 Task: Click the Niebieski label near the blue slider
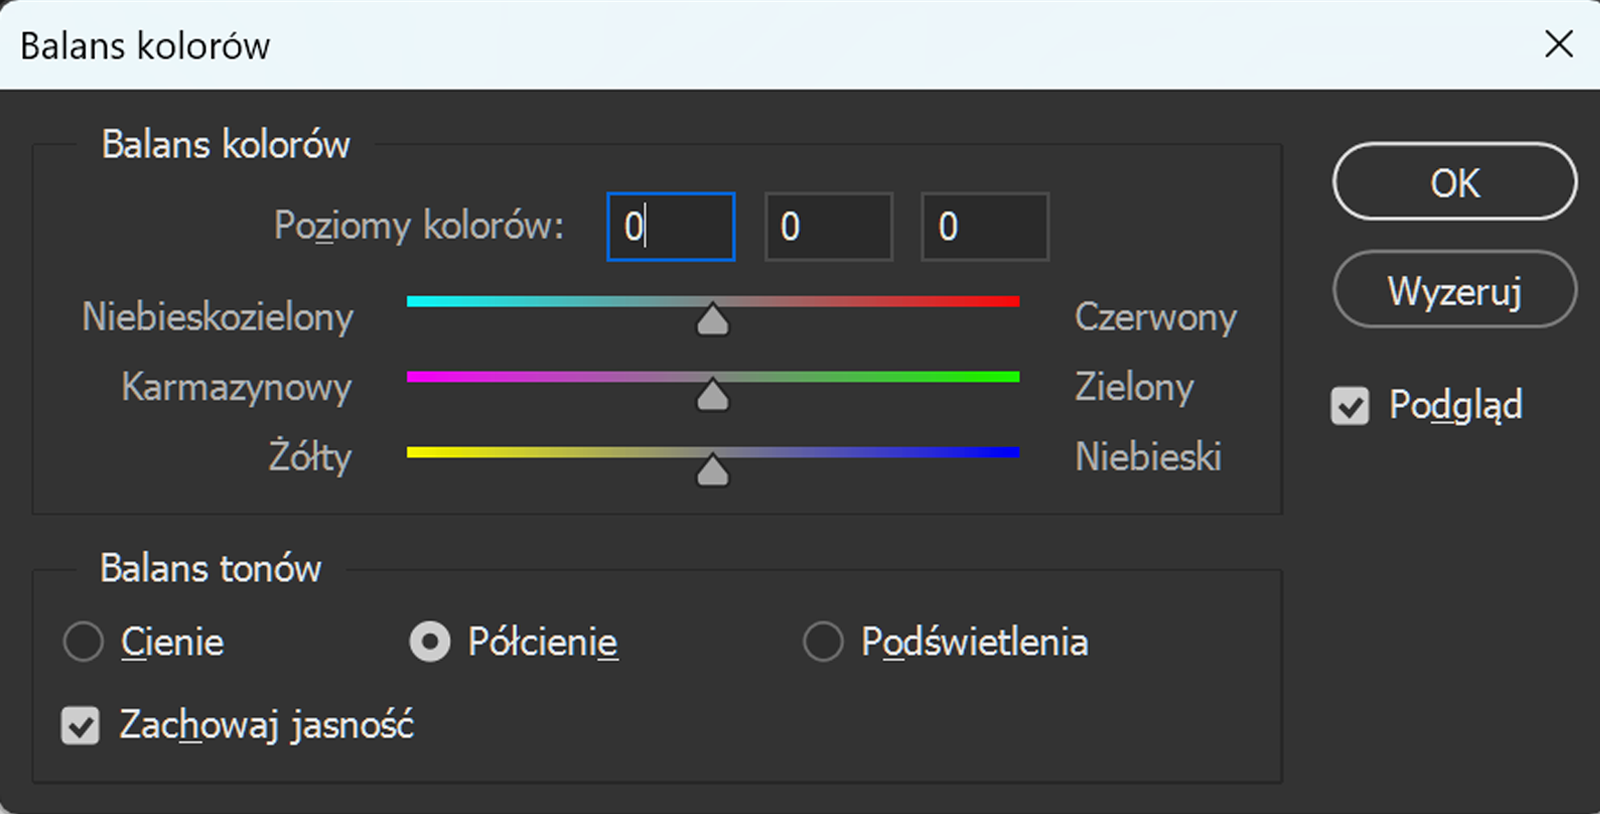pos(1148,457)
